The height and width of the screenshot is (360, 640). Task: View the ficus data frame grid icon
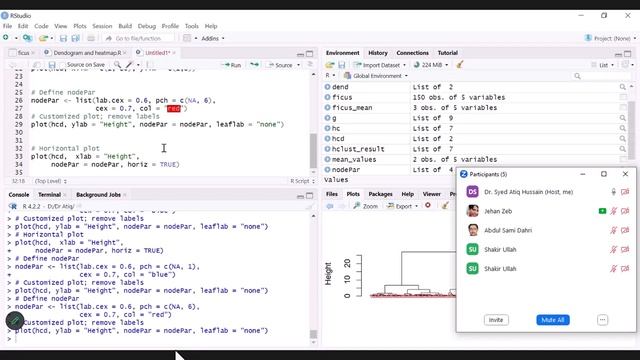(623, 97)
